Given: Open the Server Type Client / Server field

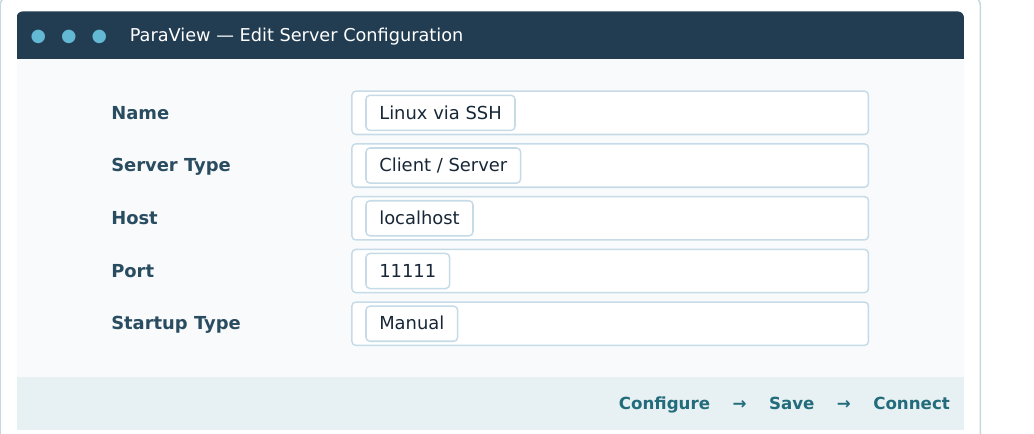Looking at the screenshot, I should click(x=610, y=166).
